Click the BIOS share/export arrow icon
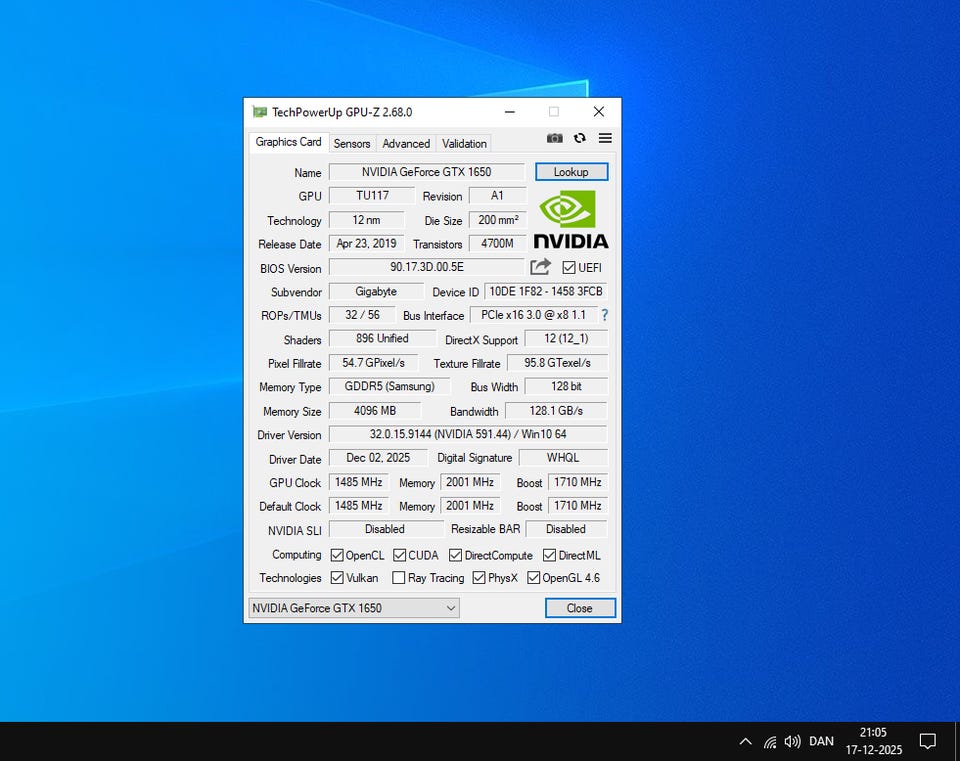Image resolution: width=960 pixels, height=761 pixels. click(x=541, y=267)
